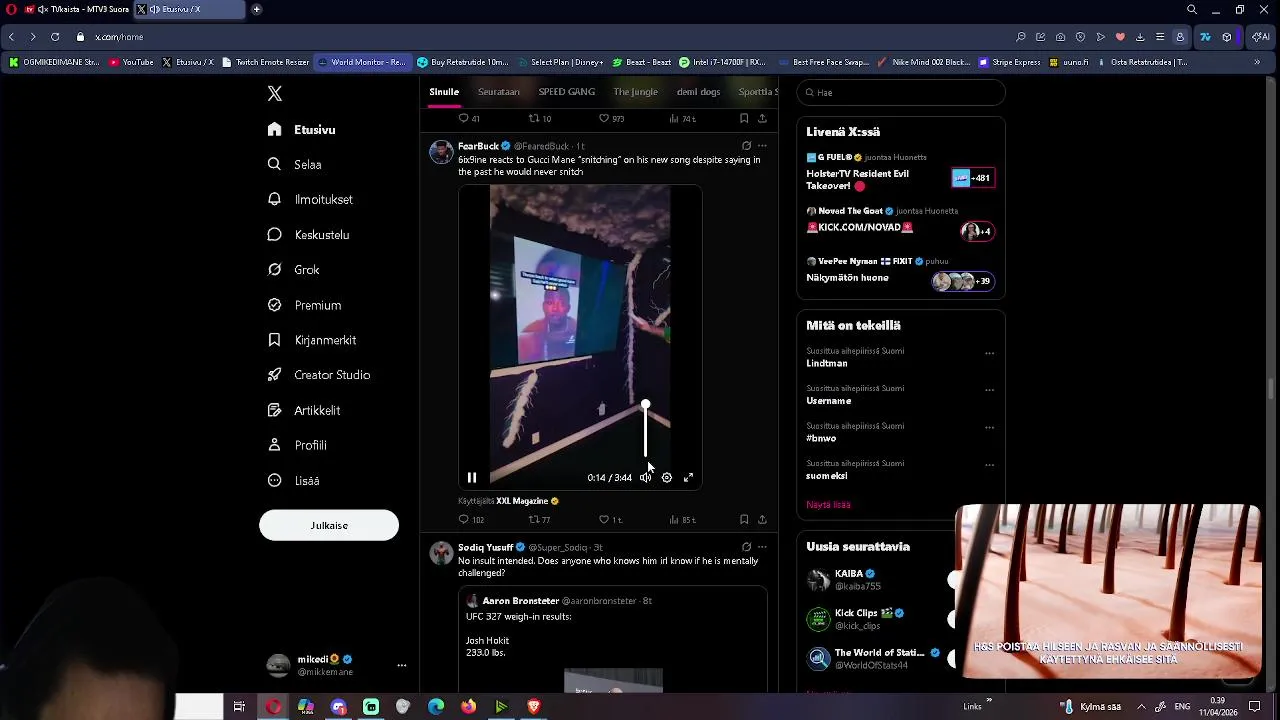Open the World Monitor bookmark
Viewport: 1280px width, 720px height.
pyautogui.click(x=362, y=62)
